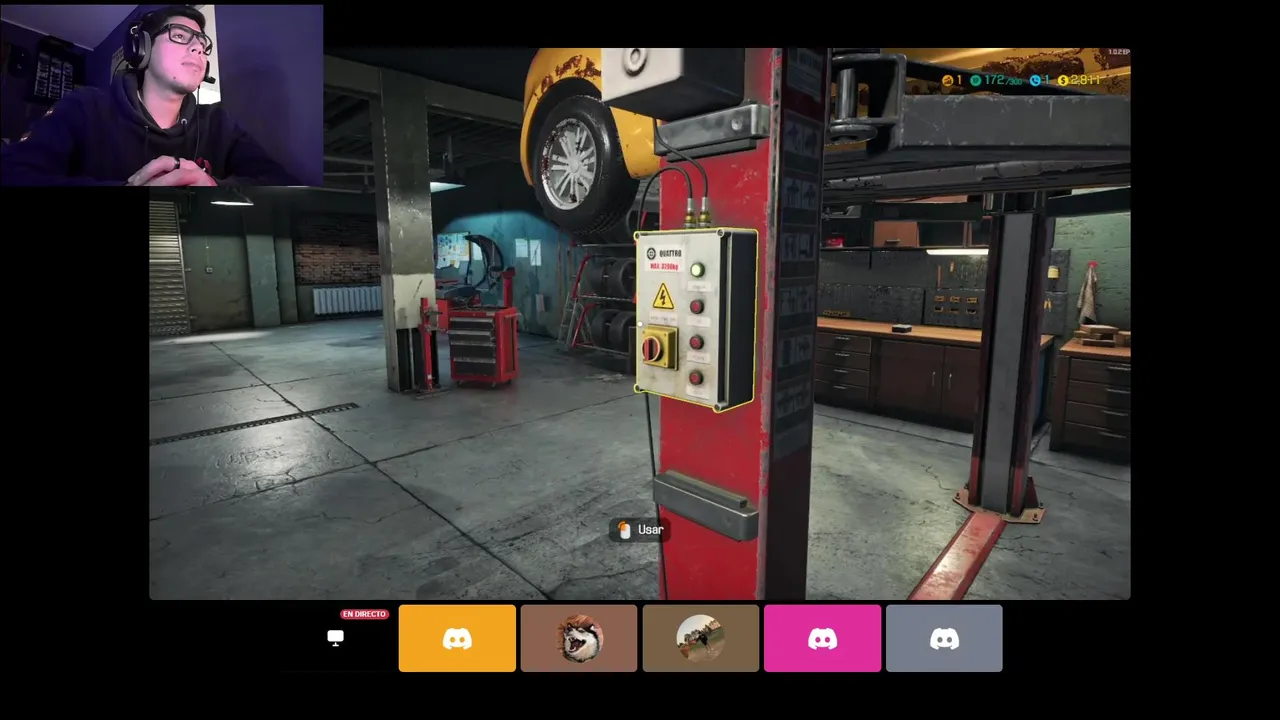
Task: Click the topmost red button on lift panel
Action: pos(697,307)
